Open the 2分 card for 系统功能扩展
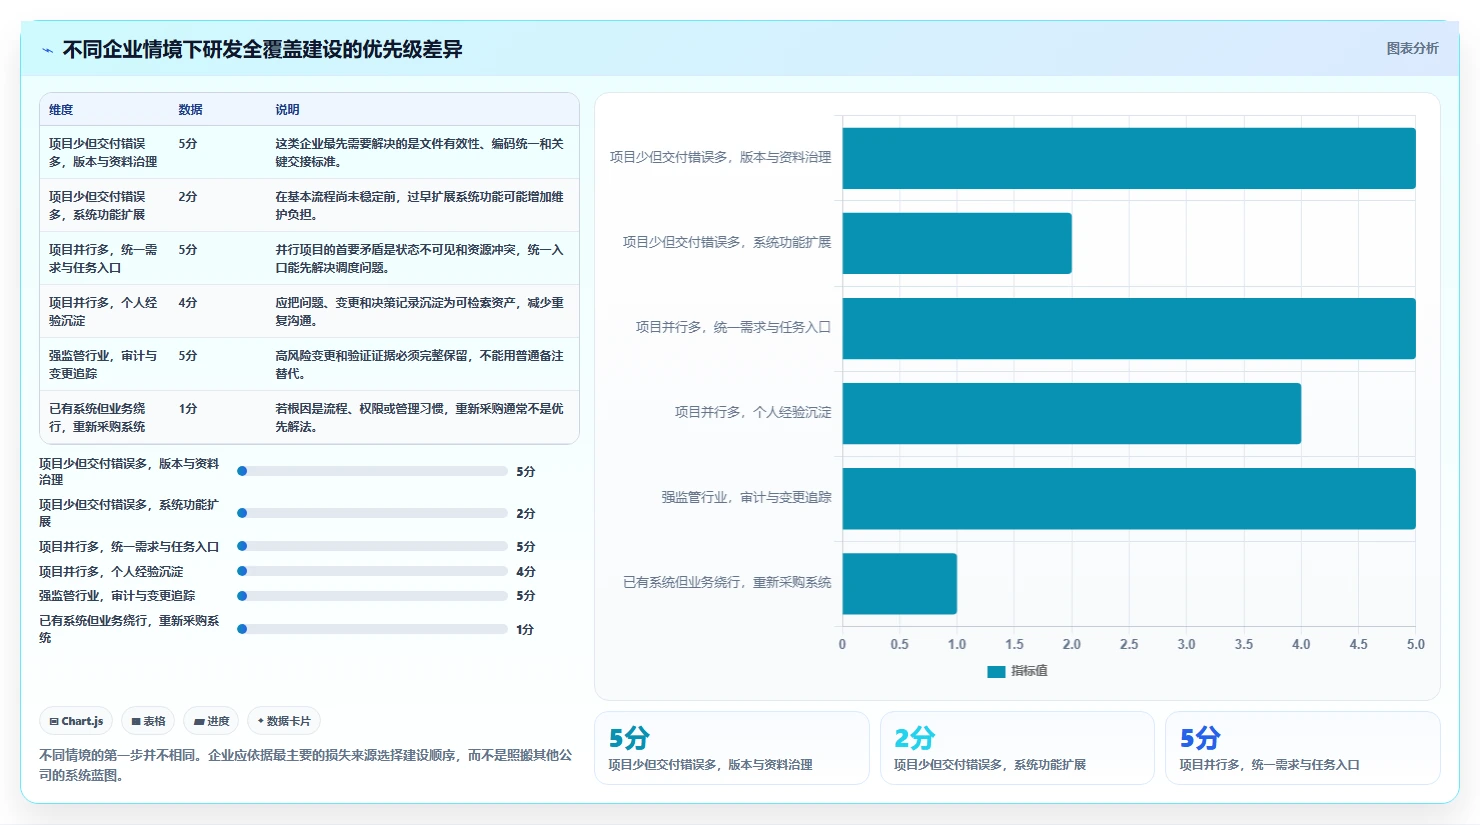Image resolution: width=1480 pixels, height=825 pixels. (x=1017, y=748)
